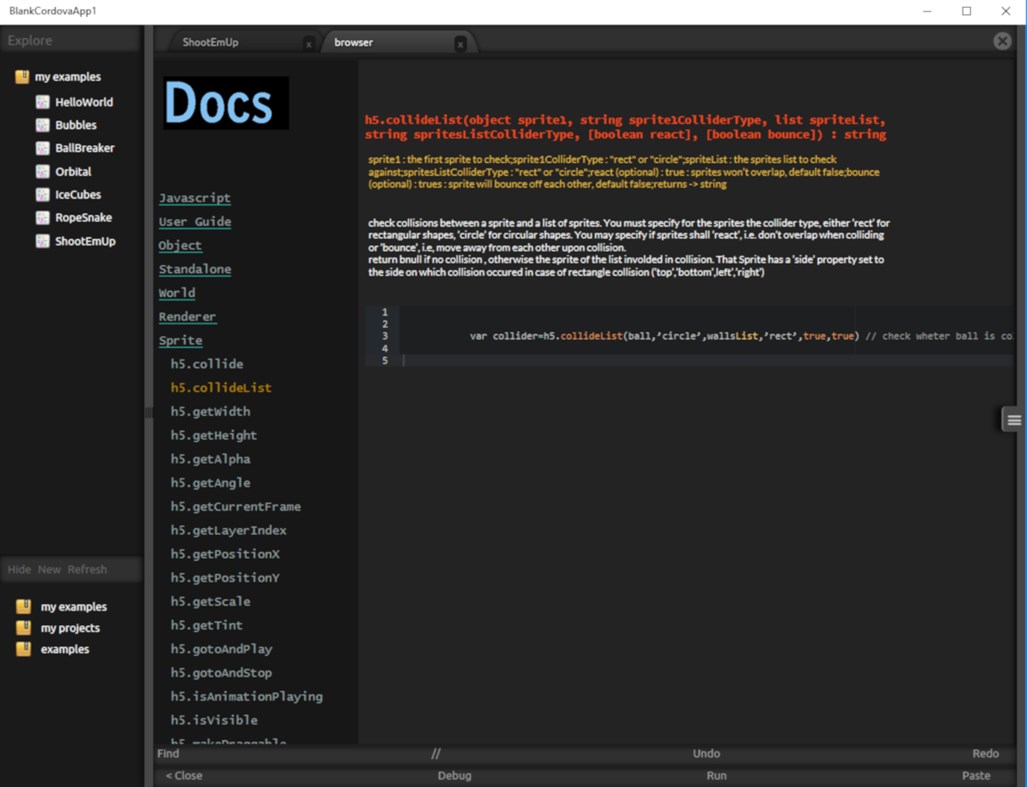Open the User Guide docs link
The height and width of the screenshot is (787, 1027).
click(x=195, y=221)
